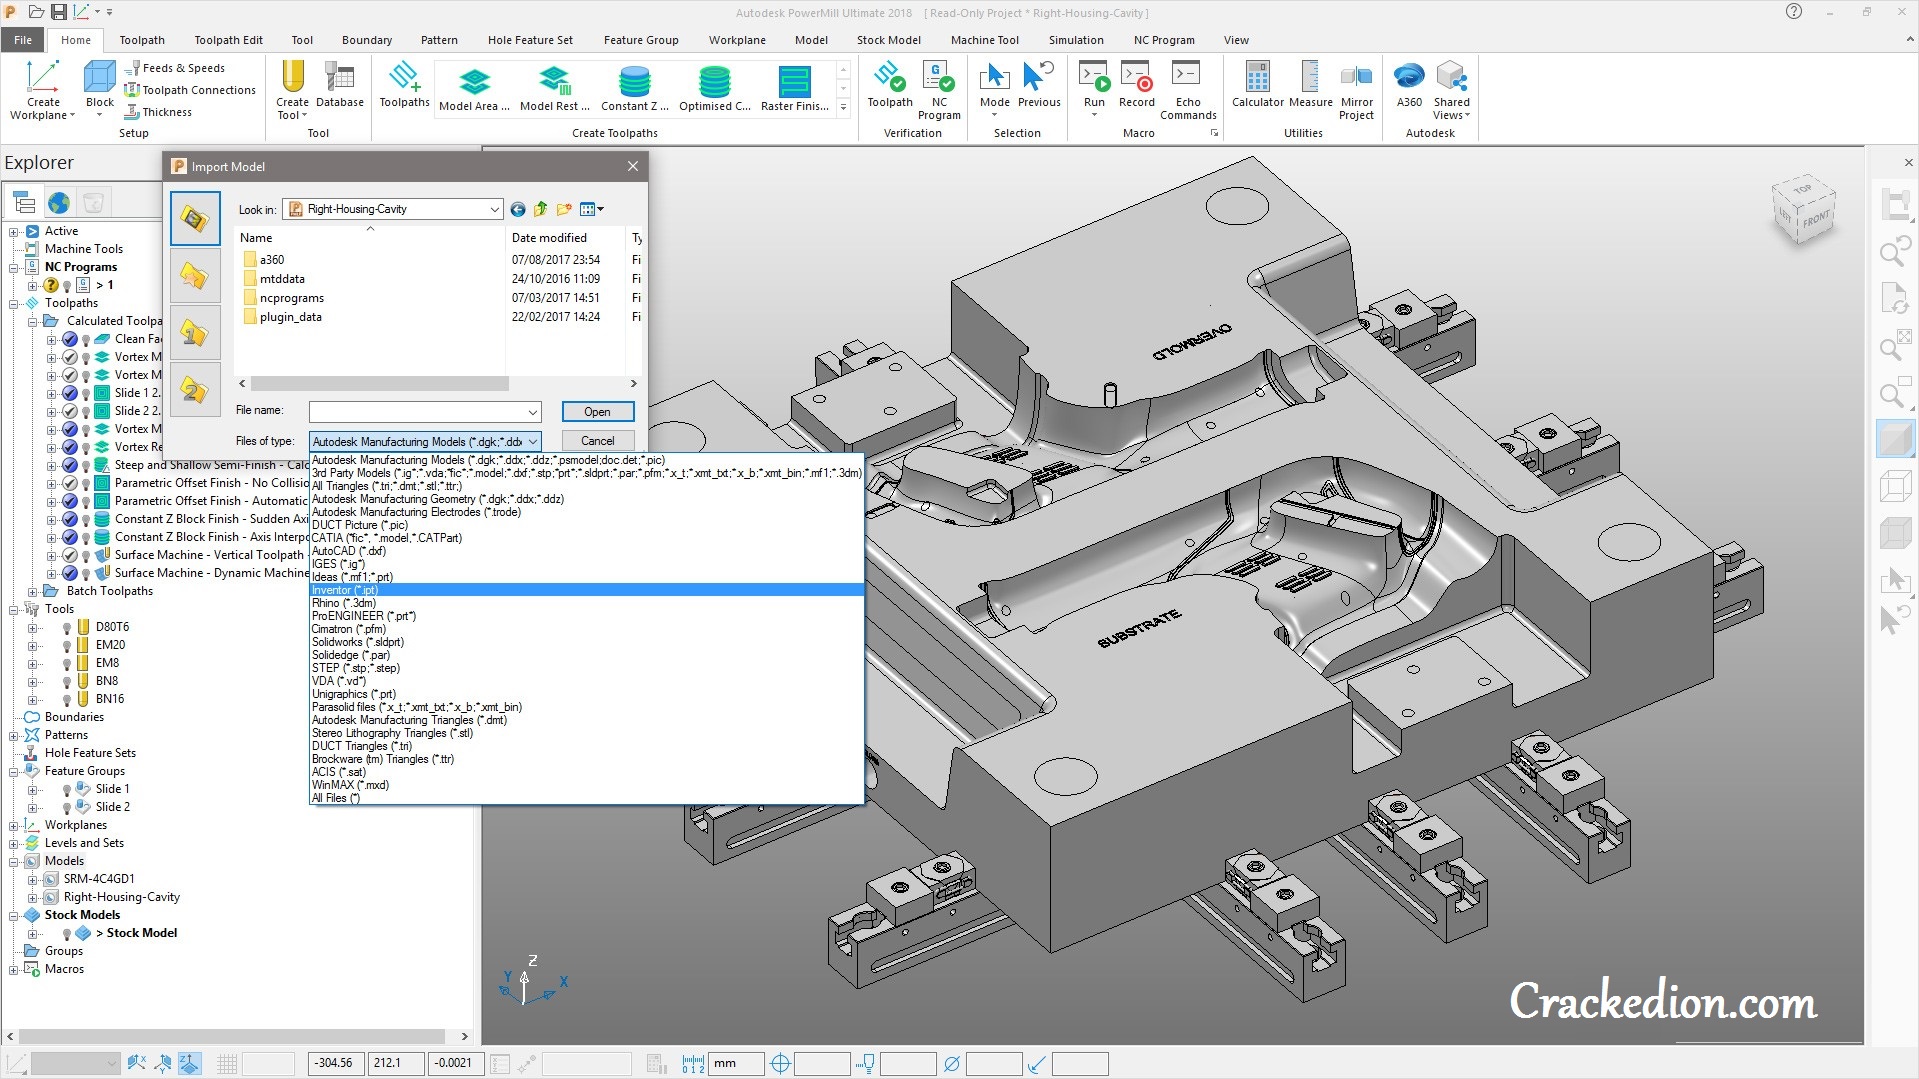Viewport: 1919px width, 1079px height.
Task: Click Mirror Project icon
Action: click(1357, 78)
